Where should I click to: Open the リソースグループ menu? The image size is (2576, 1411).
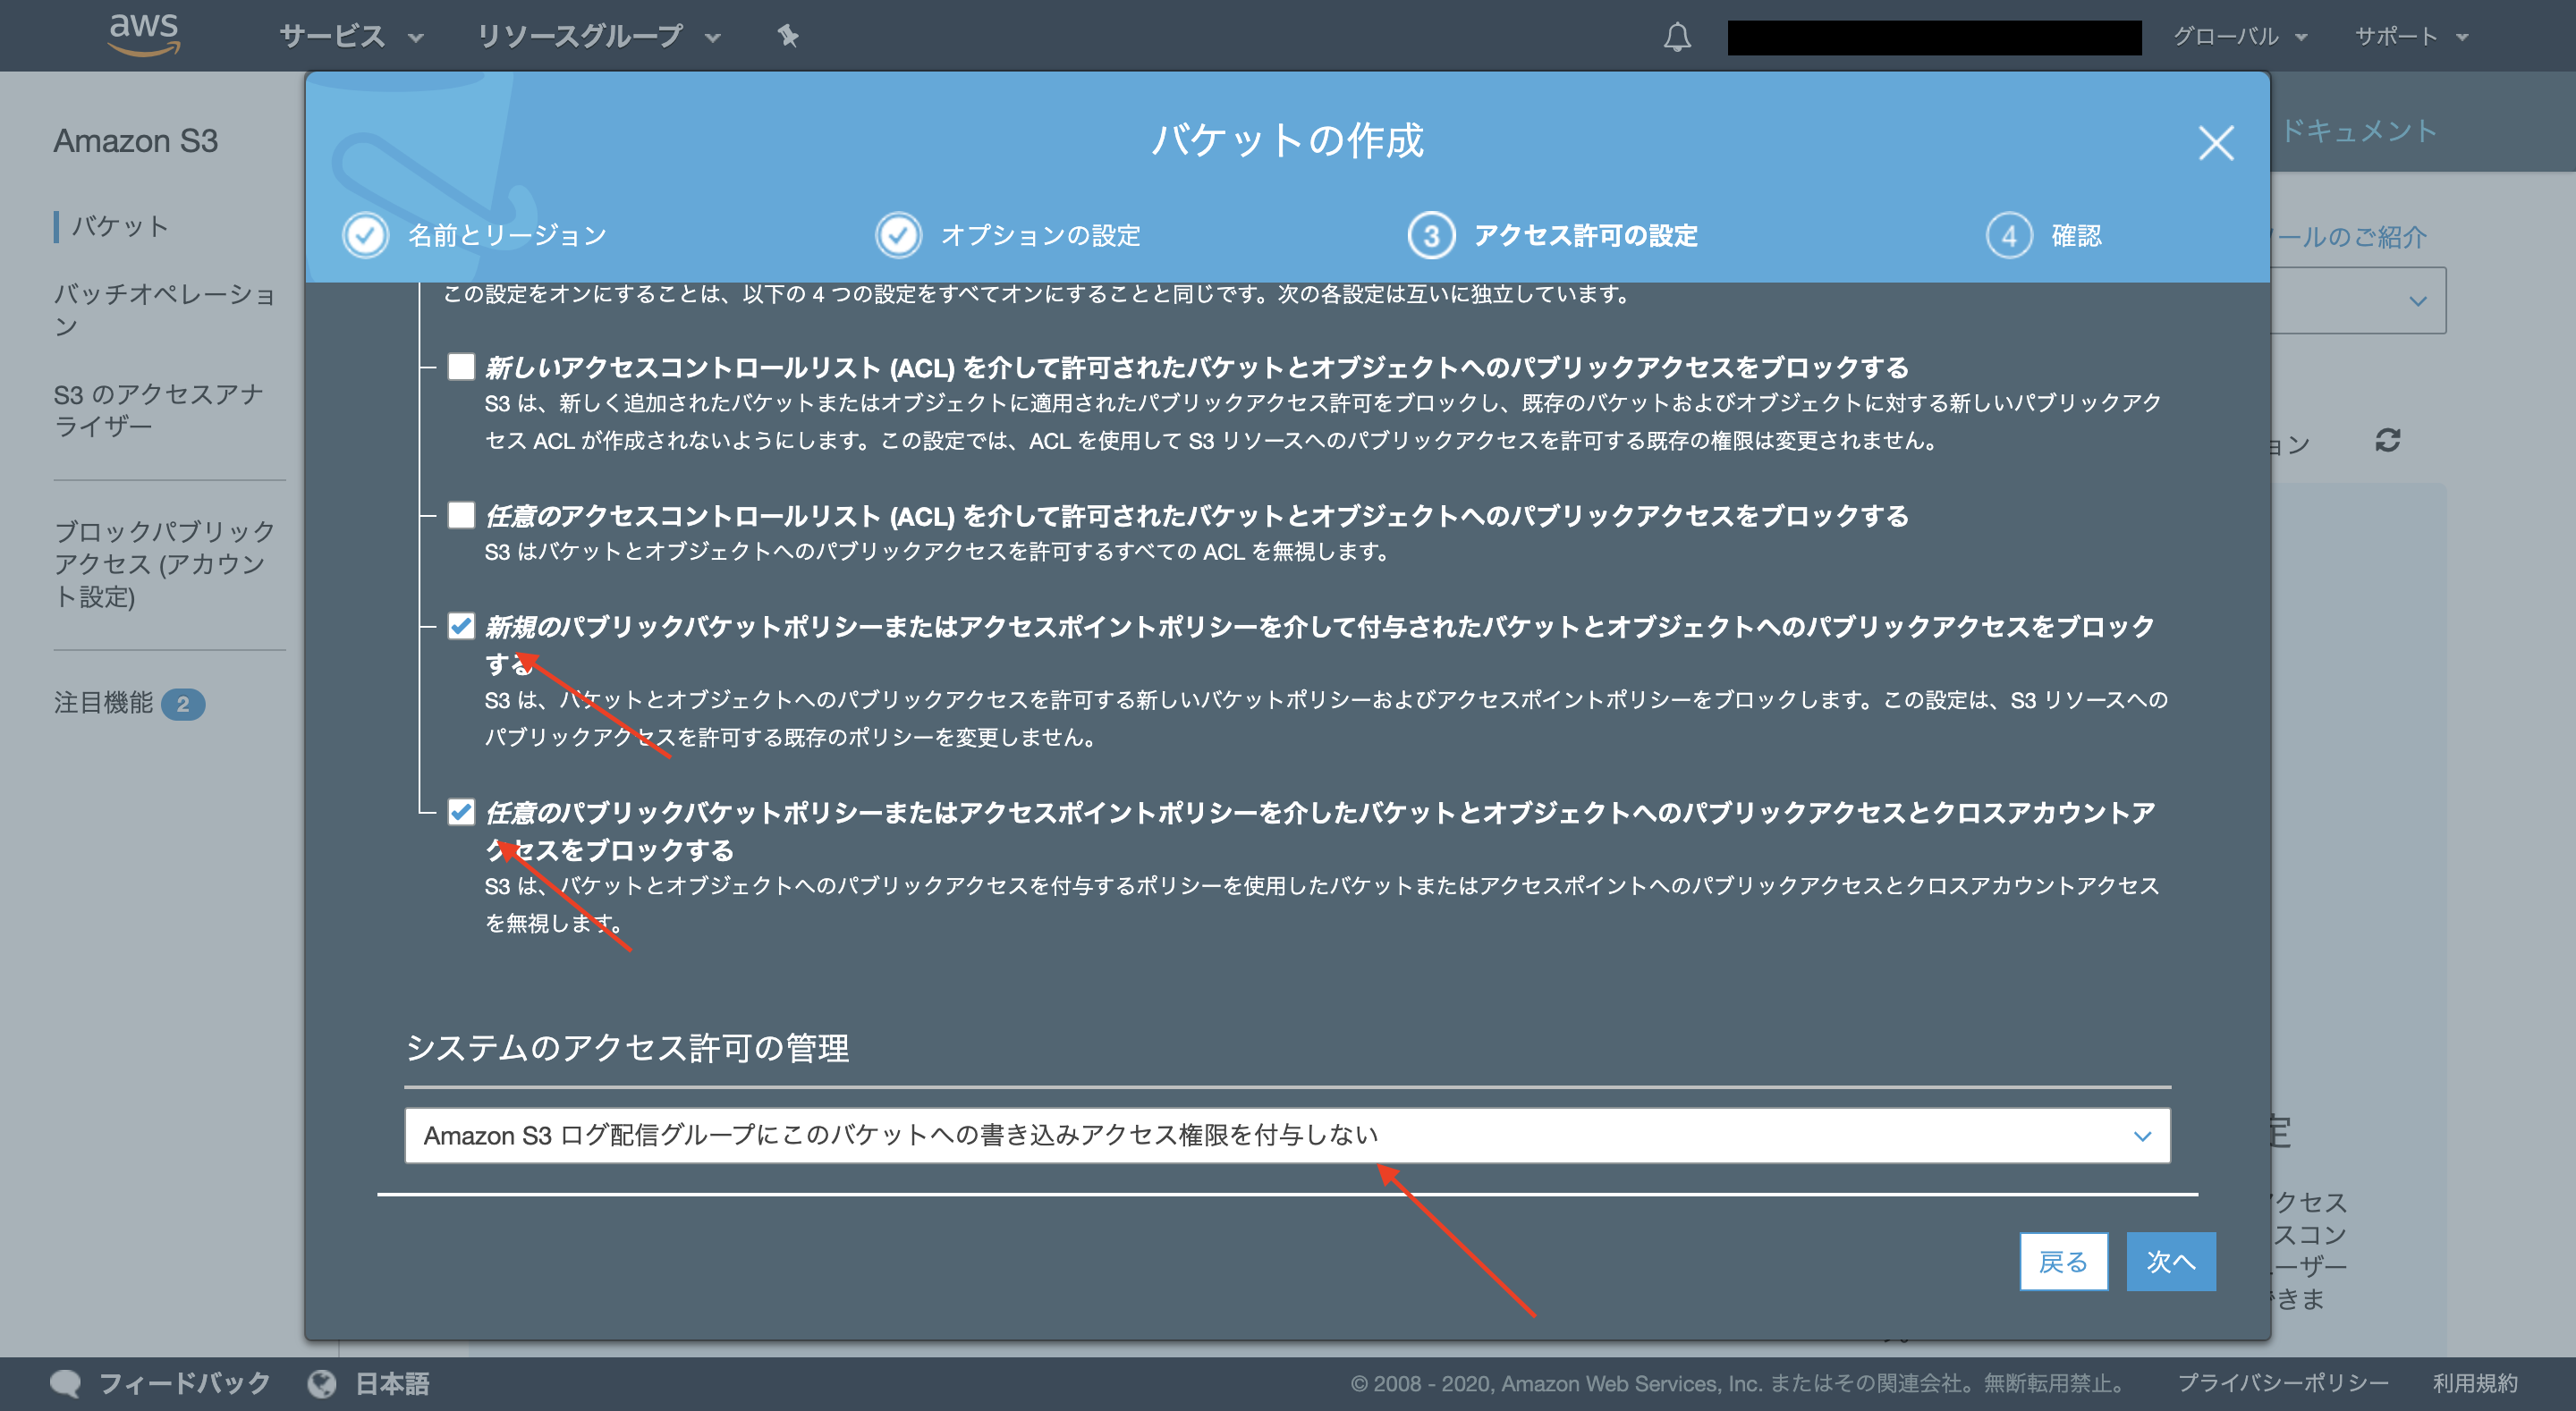[598, 37]
